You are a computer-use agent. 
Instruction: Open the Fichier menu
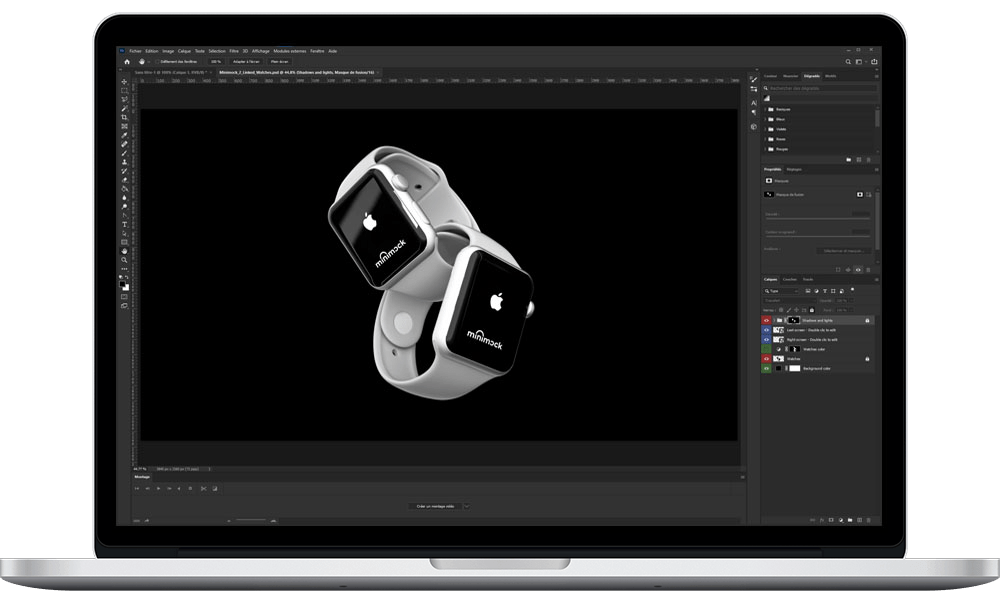pos(135,51)
